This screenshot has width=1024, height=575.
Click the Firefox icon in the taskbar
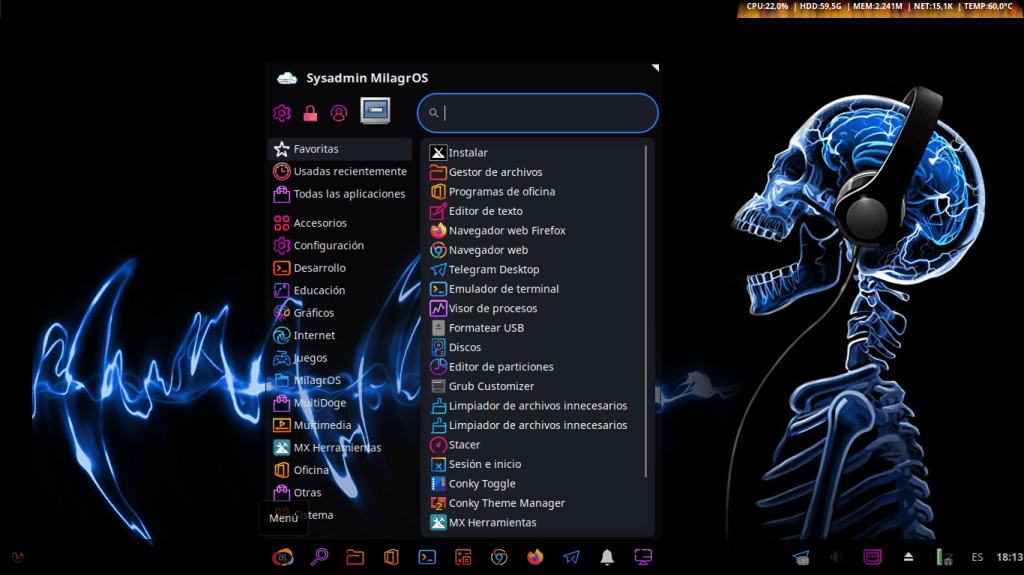click(x=535, y=557)
